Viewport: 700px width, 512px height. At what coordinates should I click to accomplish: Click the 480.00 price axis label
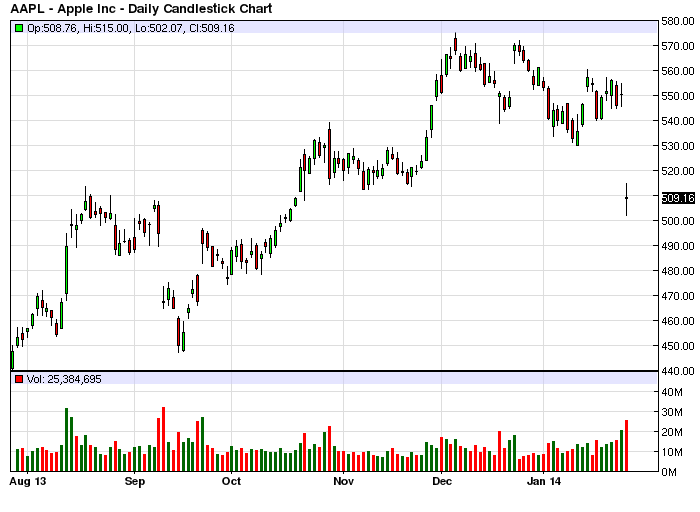[x=678, y=271]
